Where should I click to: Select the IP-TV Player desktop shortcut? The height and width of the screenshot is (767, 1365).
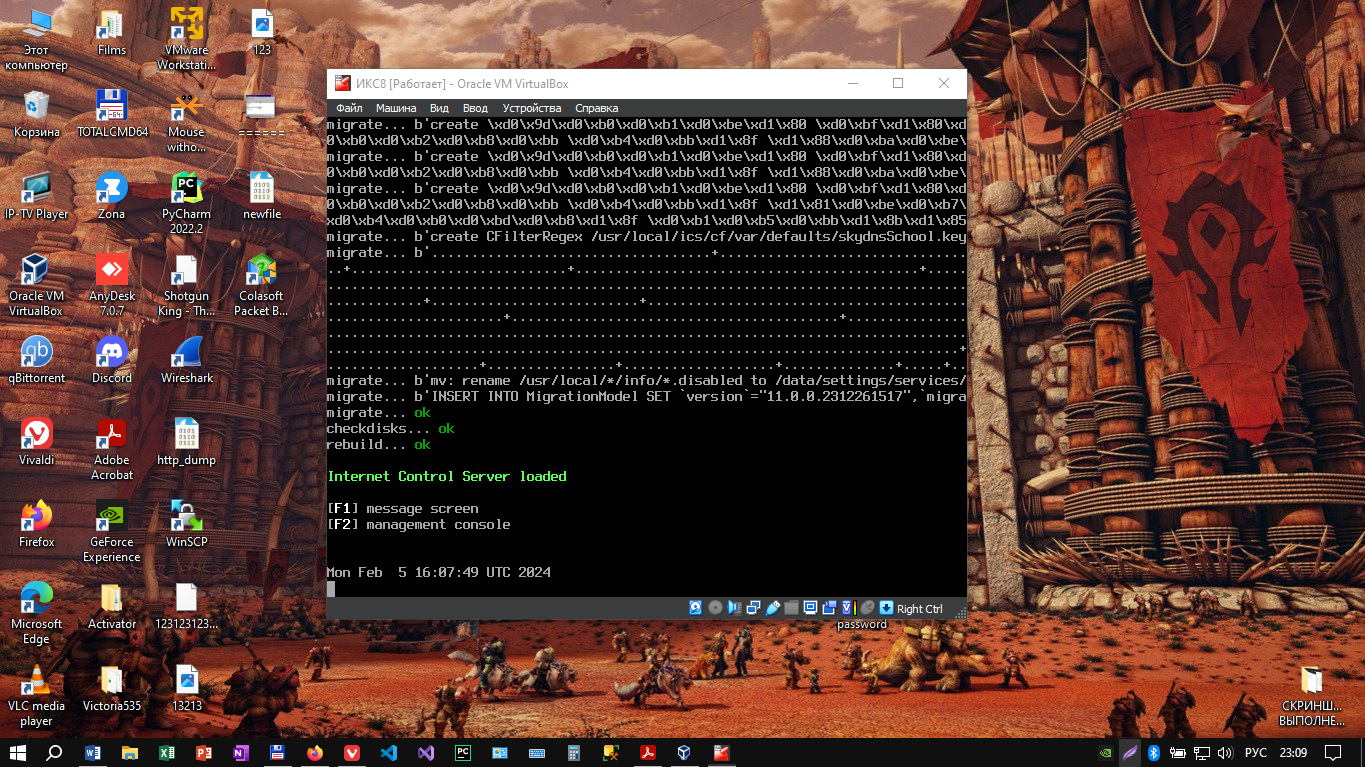(x=36, y=196)
